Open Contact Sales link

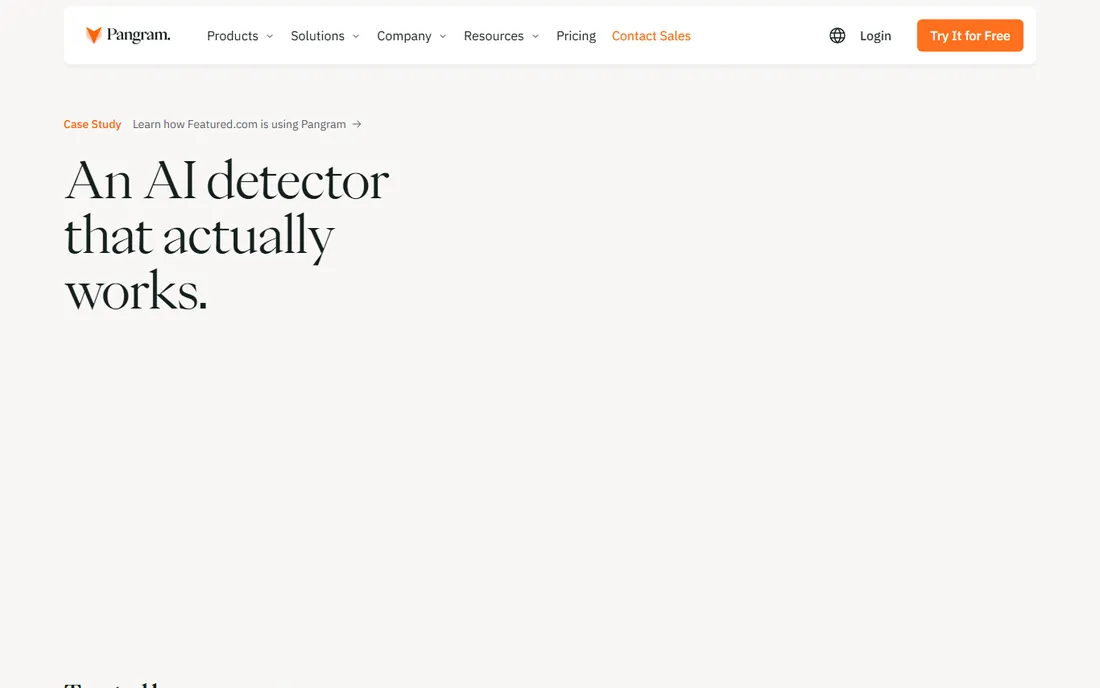coord(651,36)
